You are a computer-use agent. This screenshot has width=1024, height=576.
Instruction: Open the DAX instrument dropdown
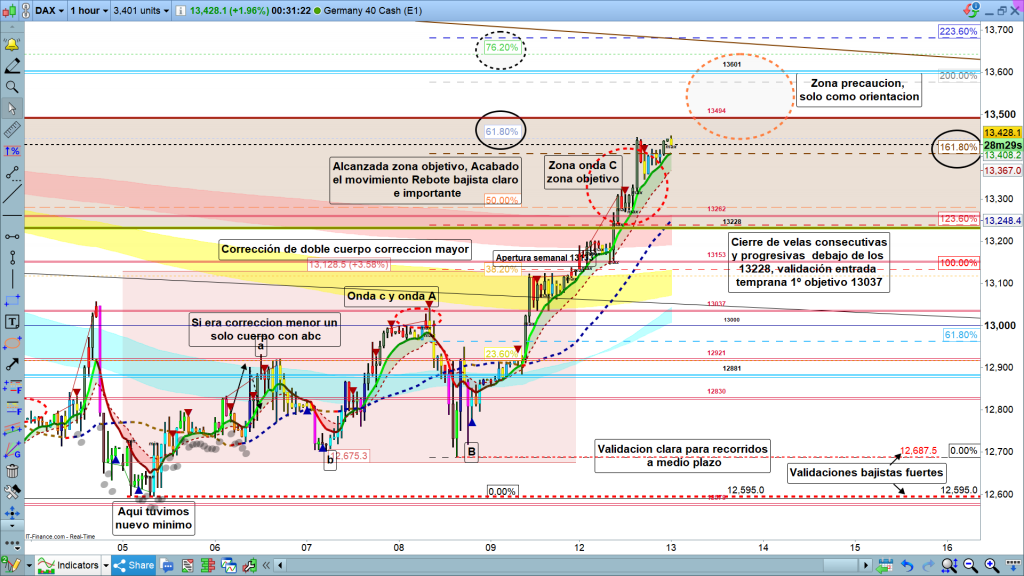point(47,9)
